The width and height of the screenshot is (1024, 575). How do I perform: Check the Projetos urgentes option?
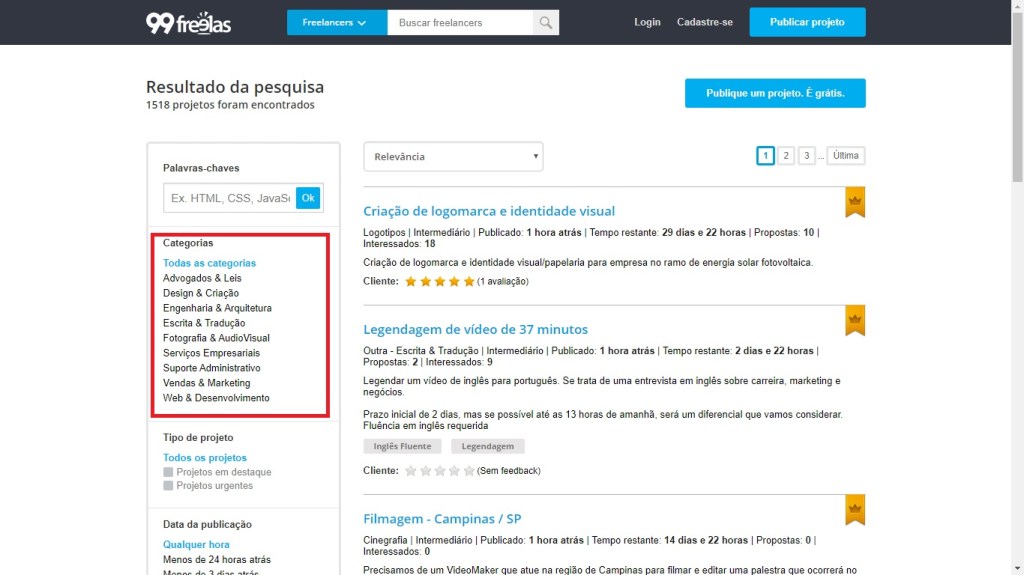pos(169,486)
